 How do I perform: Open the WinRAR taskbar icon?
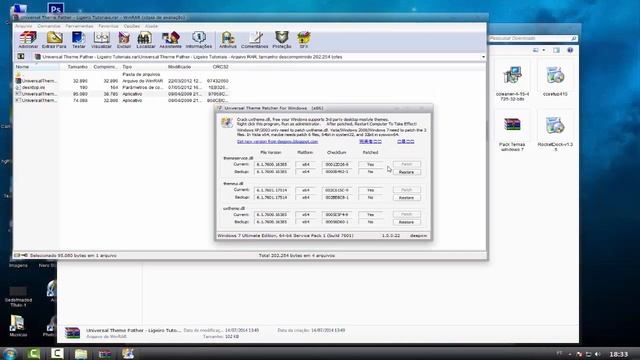tap(104, 354)
